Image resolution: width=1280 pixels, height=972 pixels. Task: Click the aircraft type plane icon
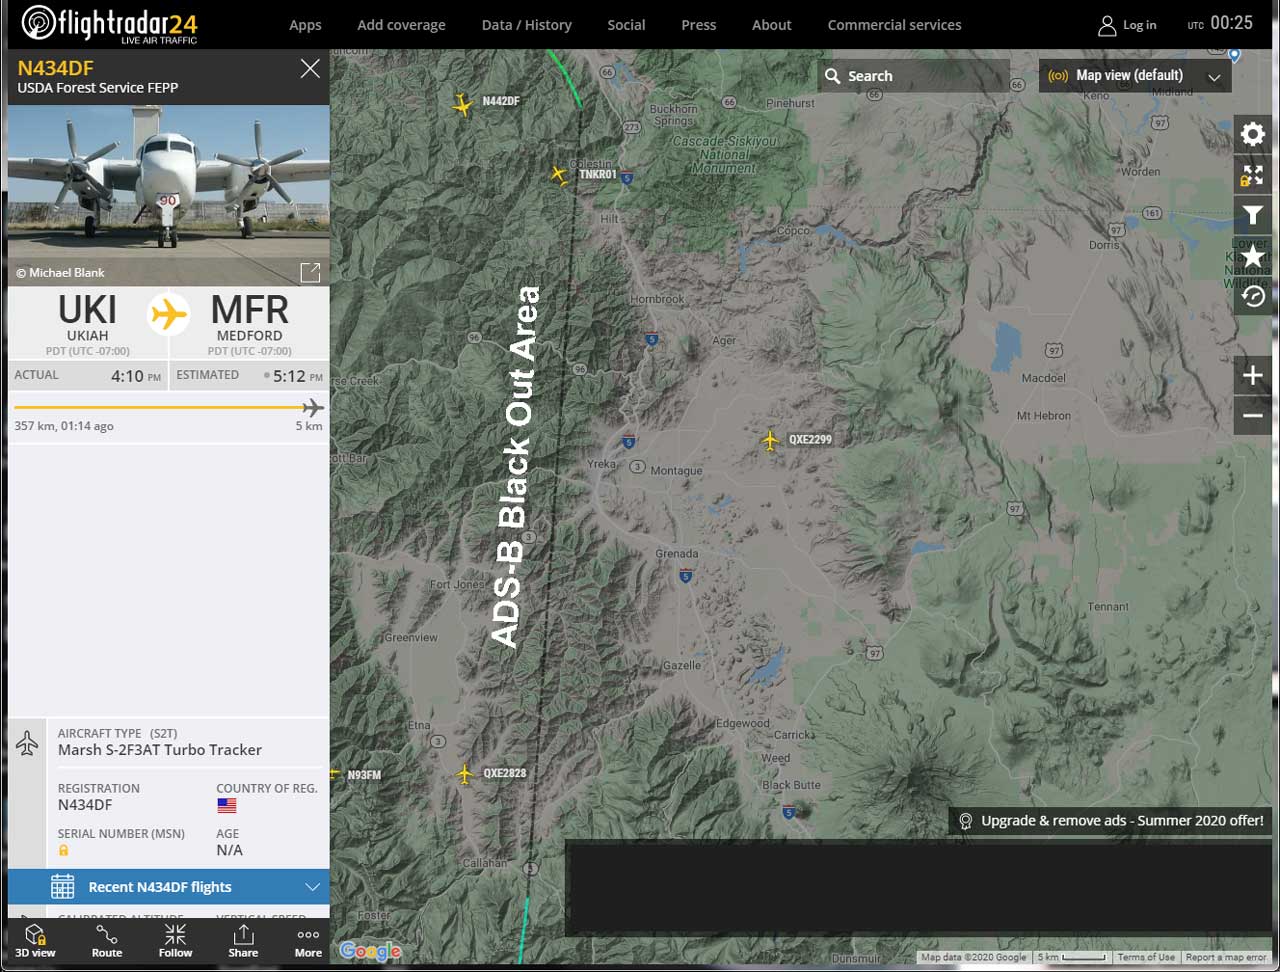pyautogui.click(x=27, y=743)
